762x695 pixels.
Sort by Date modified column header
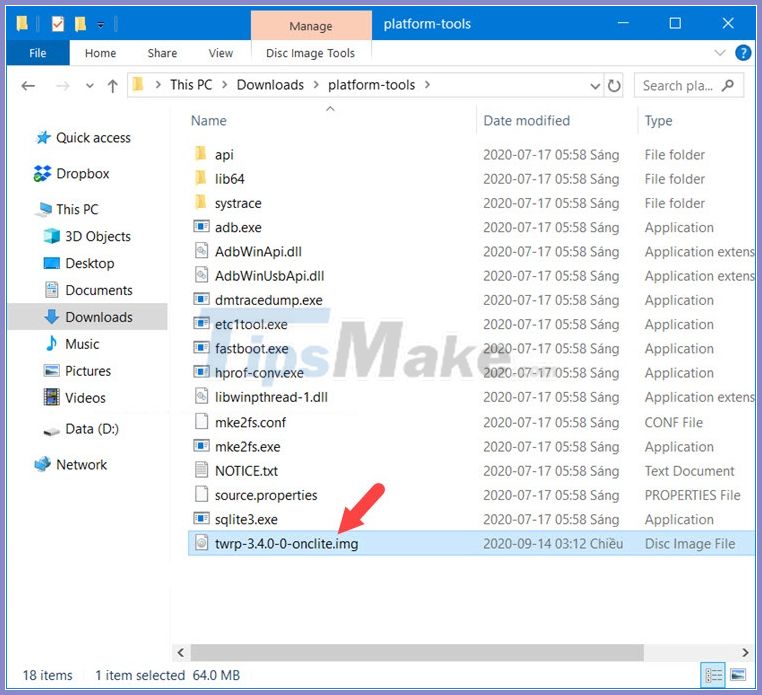tap(526, 121)
